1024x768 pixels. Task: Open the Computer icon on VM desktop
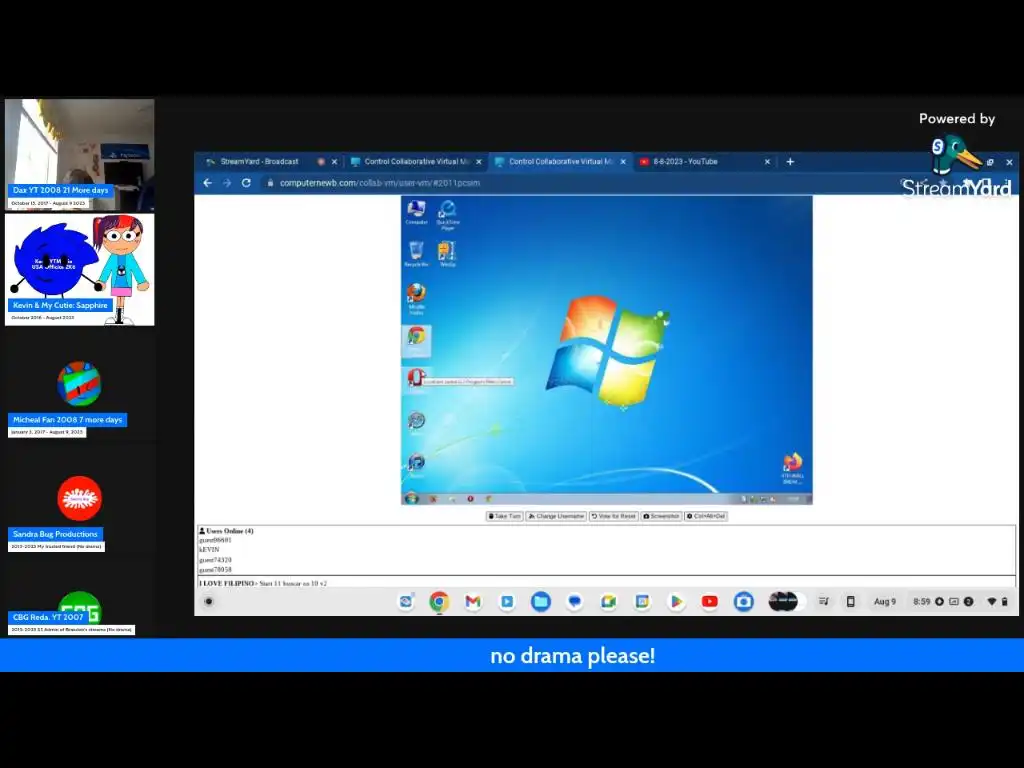pyautogui.click(x=416, y=212)
